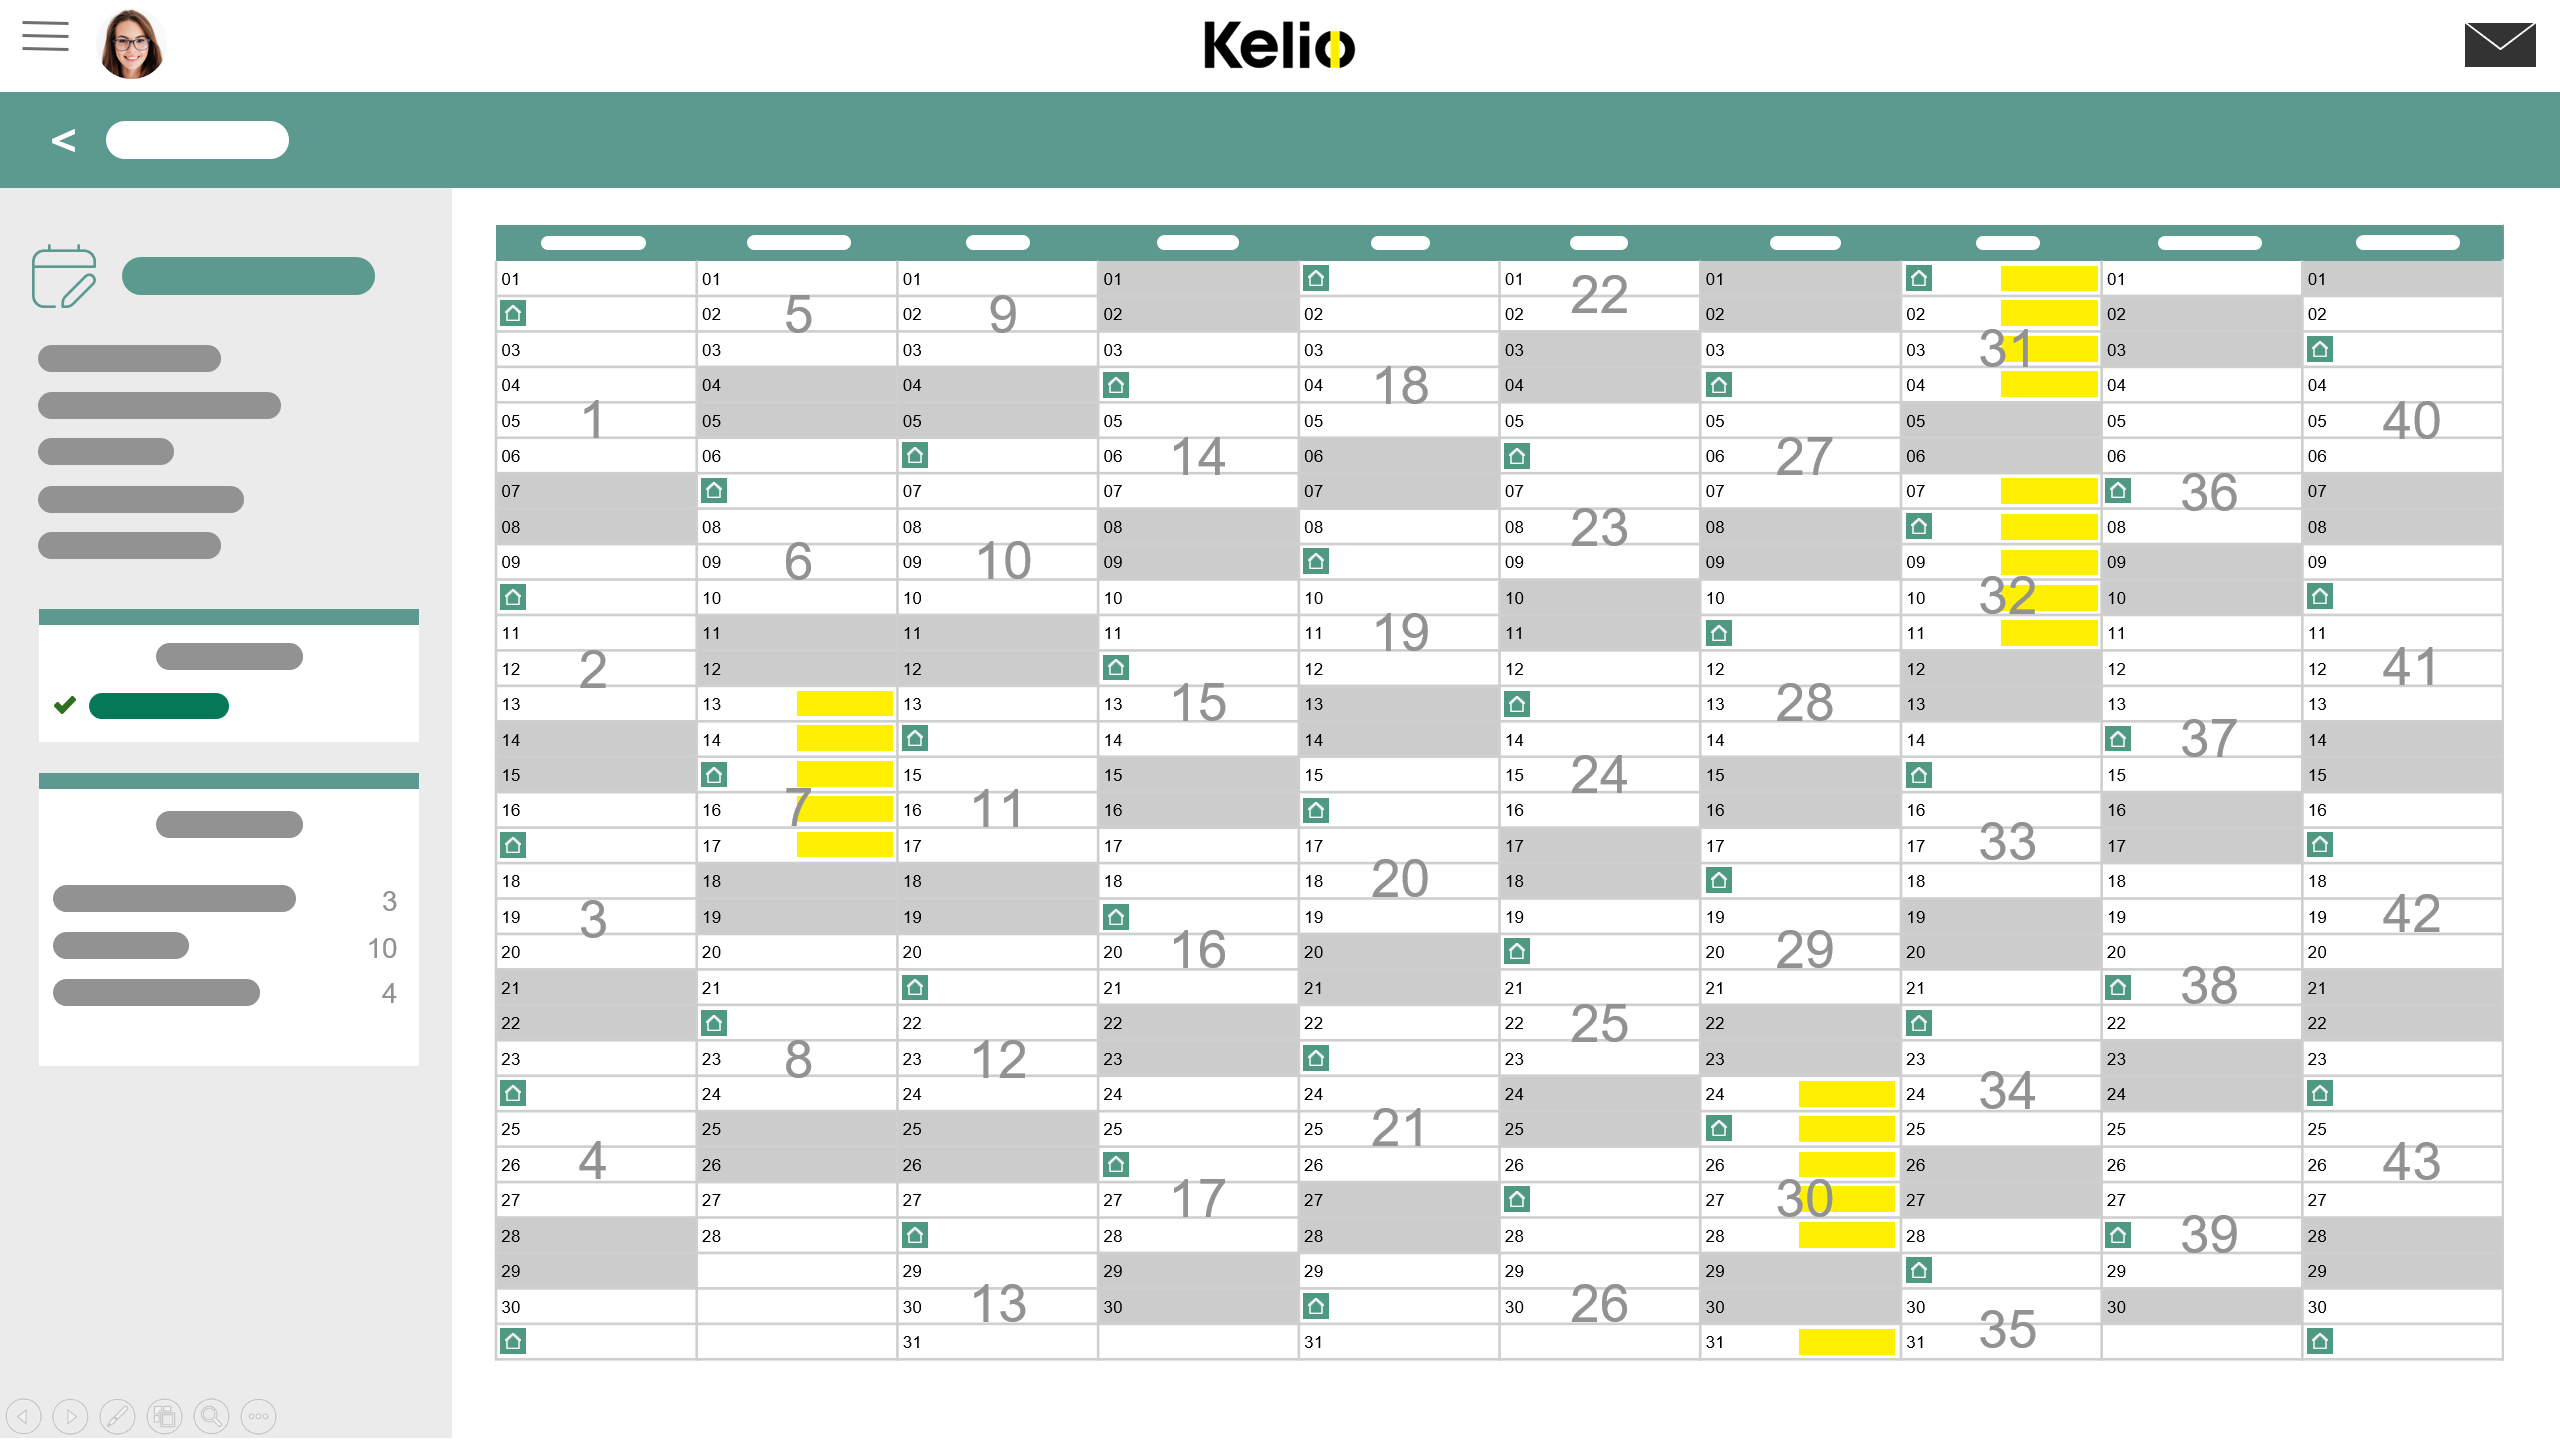This screenshot has width=2560, height=1440.
Task: Open more options via the ellipsis icon
Action: click(258, 1416)
